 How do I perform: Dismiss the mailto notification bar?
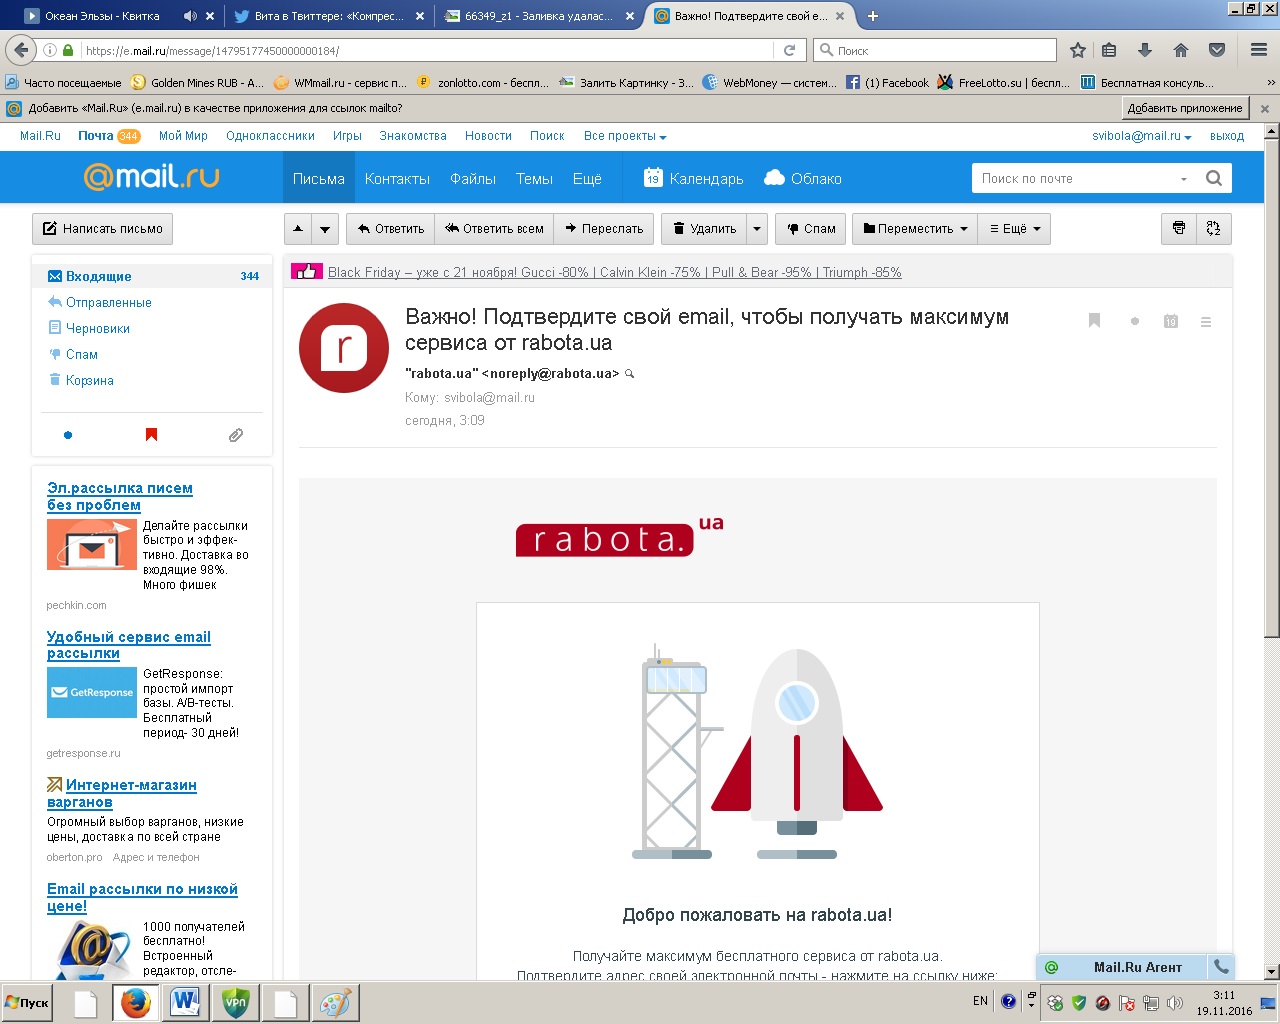pos(1265,108)
